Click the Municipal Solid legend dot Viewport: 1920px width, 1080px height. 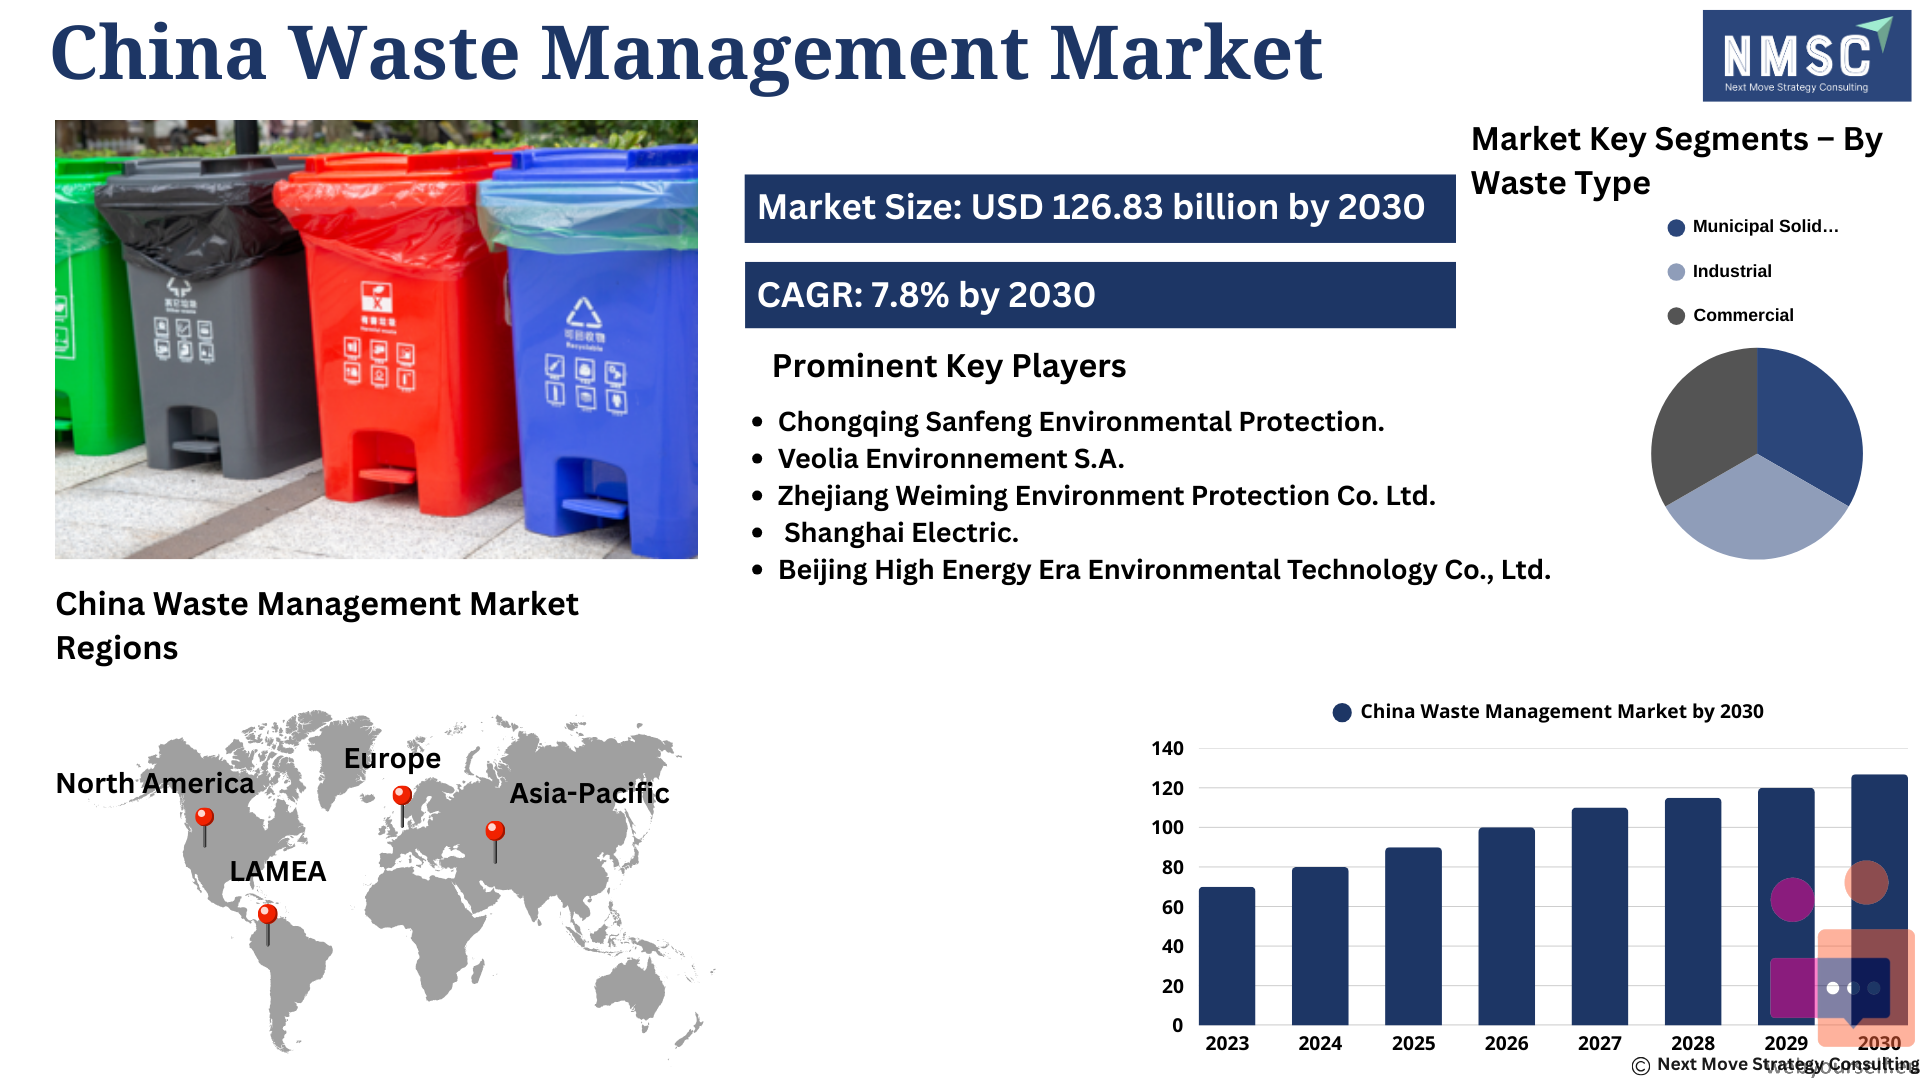pos(1676,228)
